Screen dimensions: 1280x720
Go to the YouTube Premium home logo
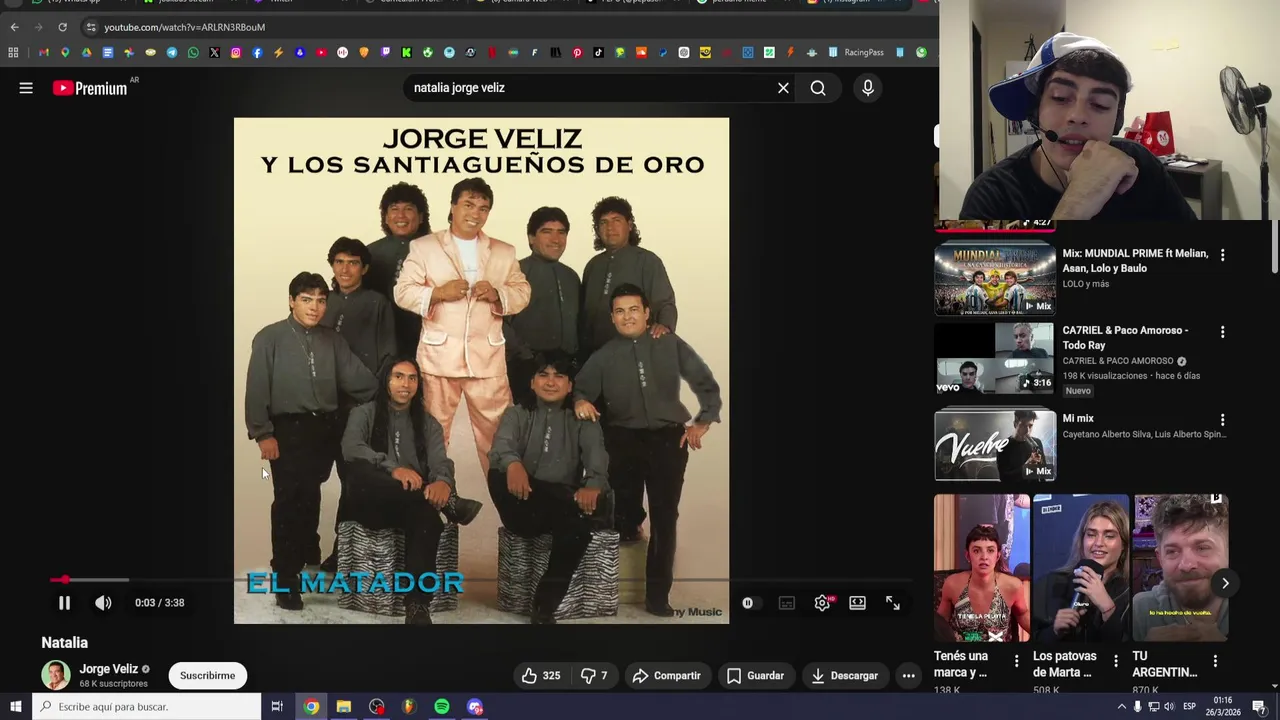91,88
